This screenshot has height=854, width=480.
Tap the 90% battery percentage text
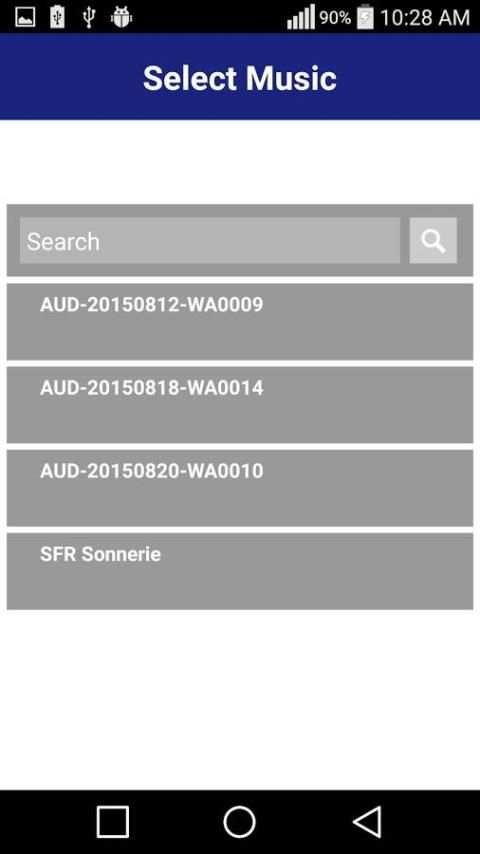tap(335, 17)
